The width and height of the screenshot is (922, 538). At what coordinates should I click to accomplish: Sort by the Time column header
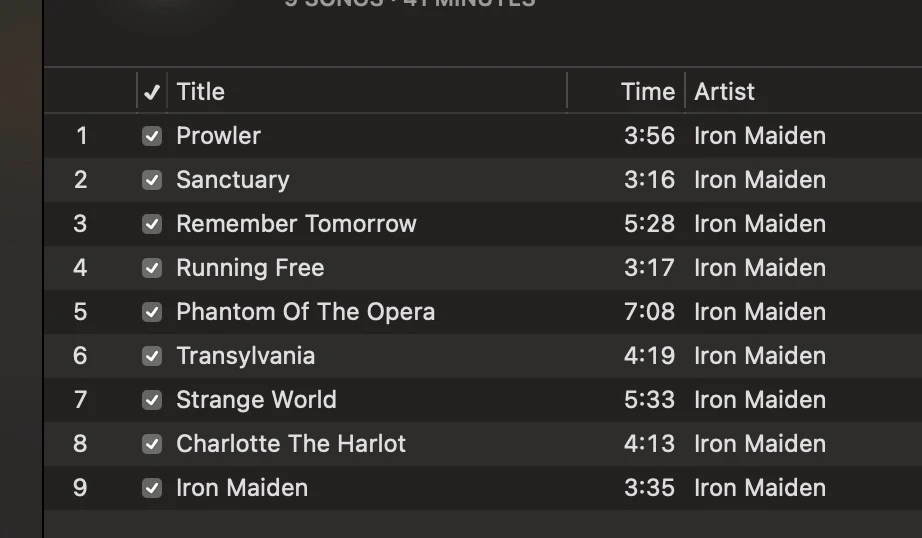[x=648, y=92]
